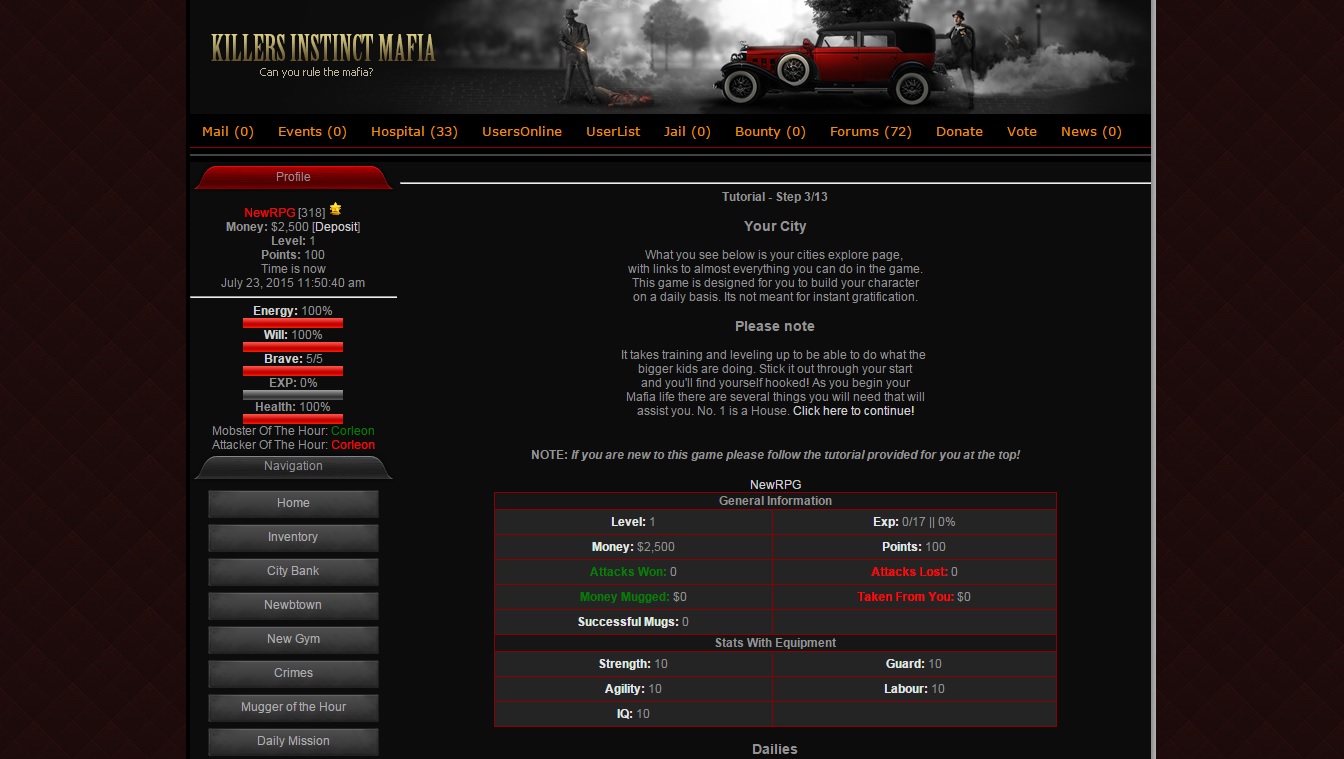Open Attacker Of The Hour Corleon profile

tap(353, 445)
